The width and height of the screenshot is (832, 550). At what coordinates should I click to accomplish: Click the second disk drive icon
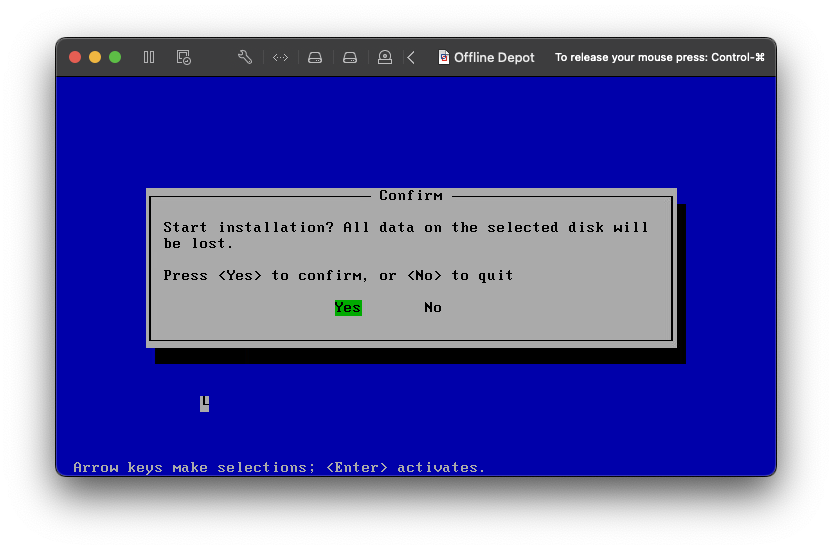point(350,57)
